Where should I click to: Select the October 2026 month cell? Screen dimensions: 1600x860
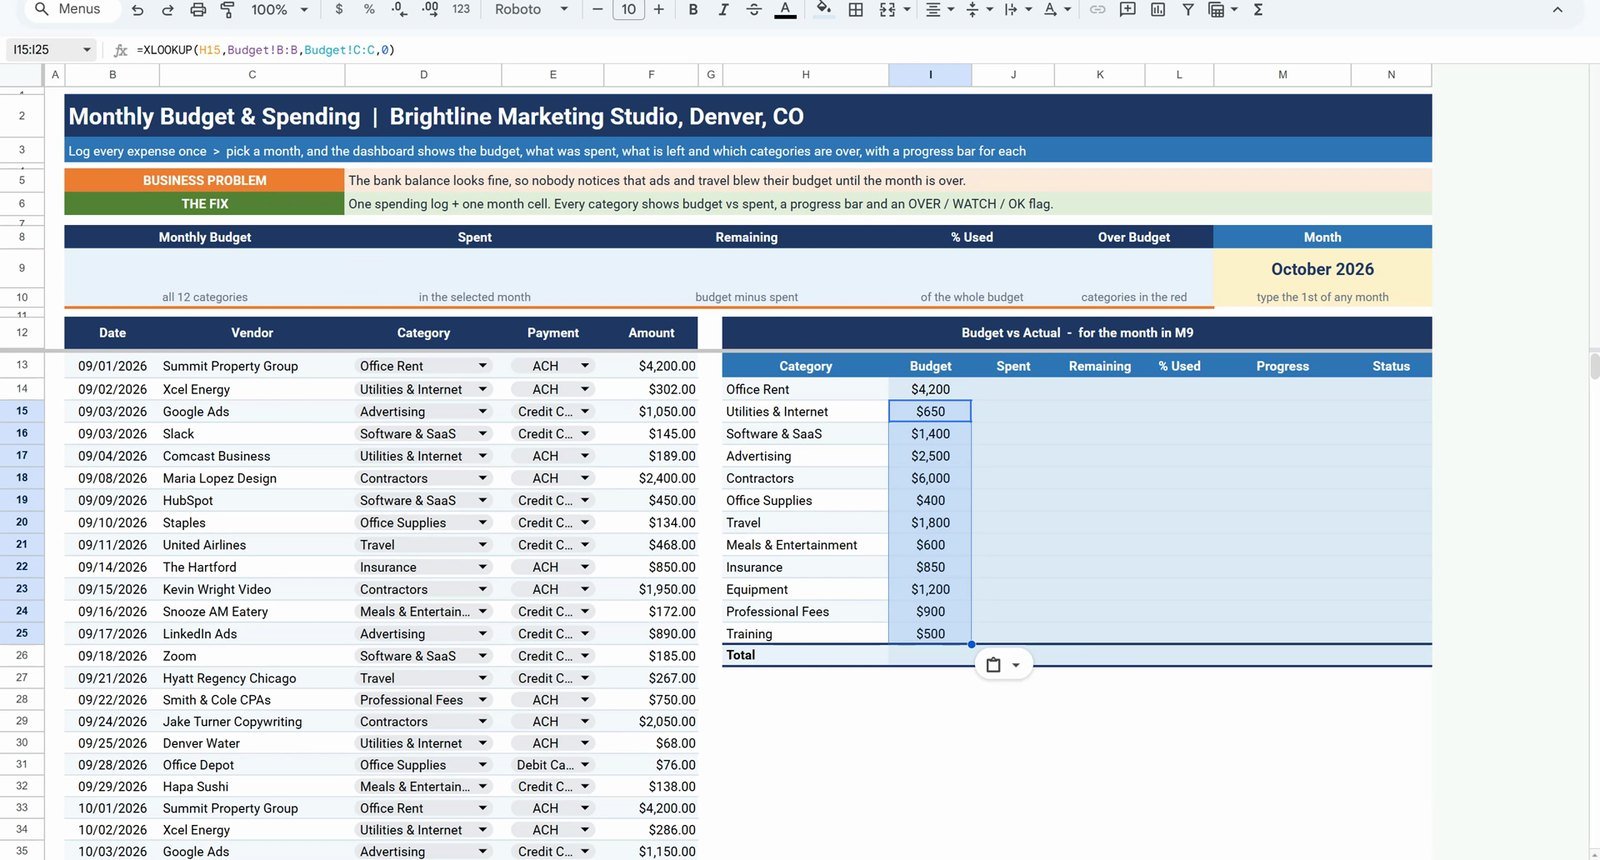click(x=1322, y=269)
